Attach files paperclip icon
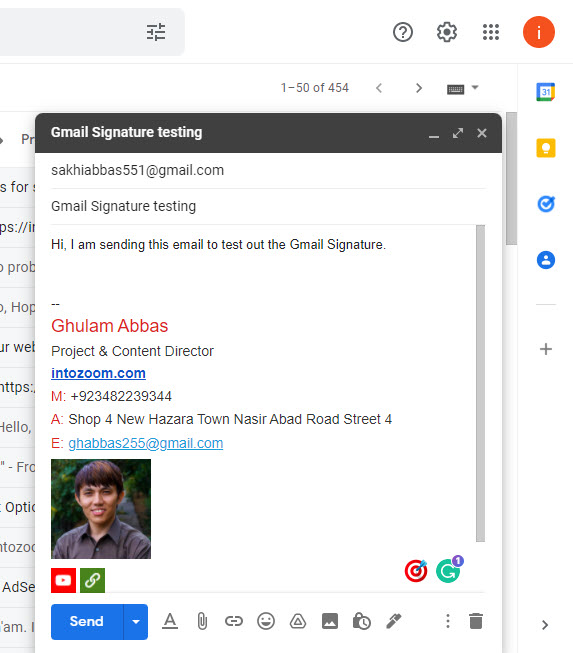 202,621
